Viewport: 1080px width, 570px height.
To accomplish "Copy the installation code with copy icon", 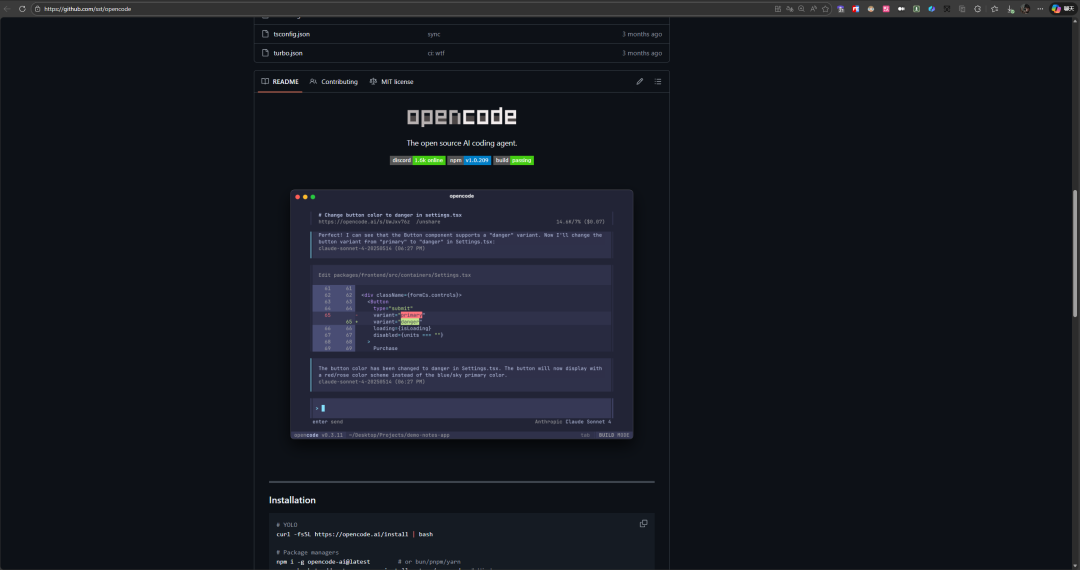I will click(643, 523).
